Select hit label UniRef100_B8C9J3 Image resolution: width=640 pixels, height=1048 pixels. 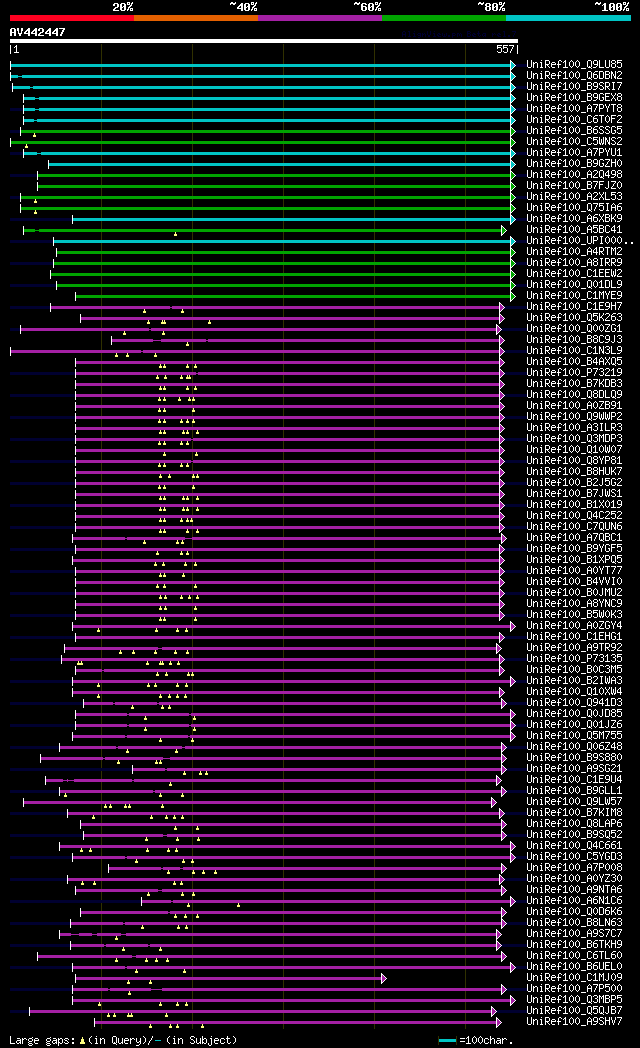(574, 340)
